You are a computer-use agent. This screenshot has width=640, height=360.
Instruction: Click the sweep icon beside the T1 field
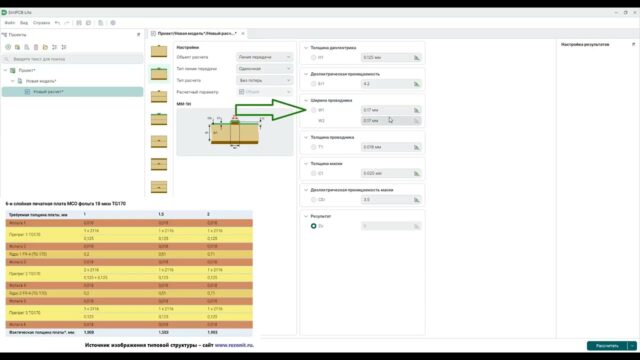(417, 147)
